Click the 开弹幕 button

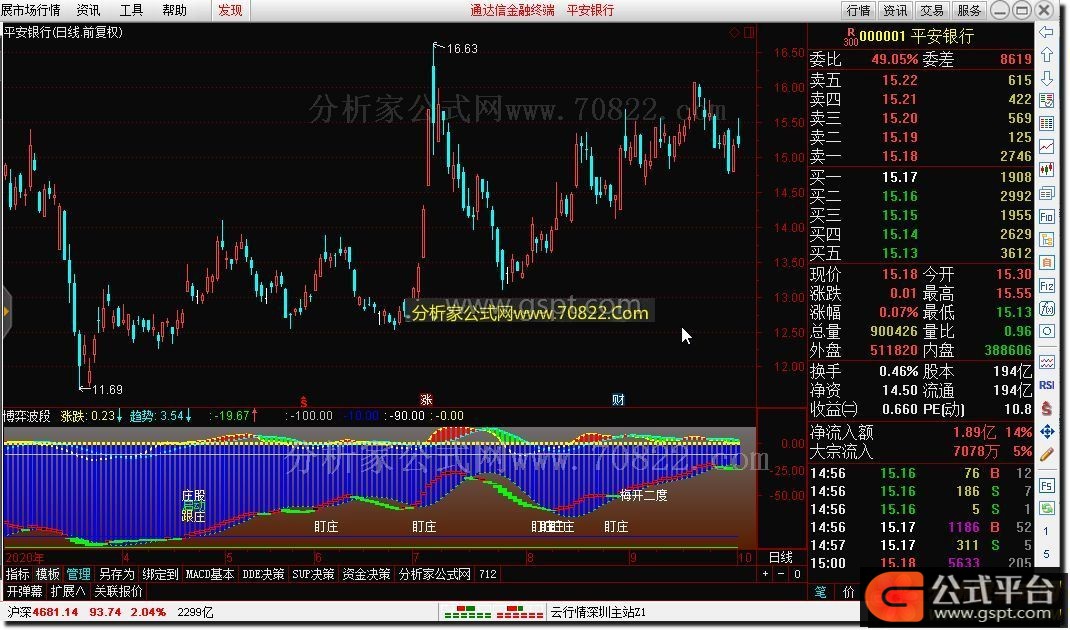tap(25, 591)
